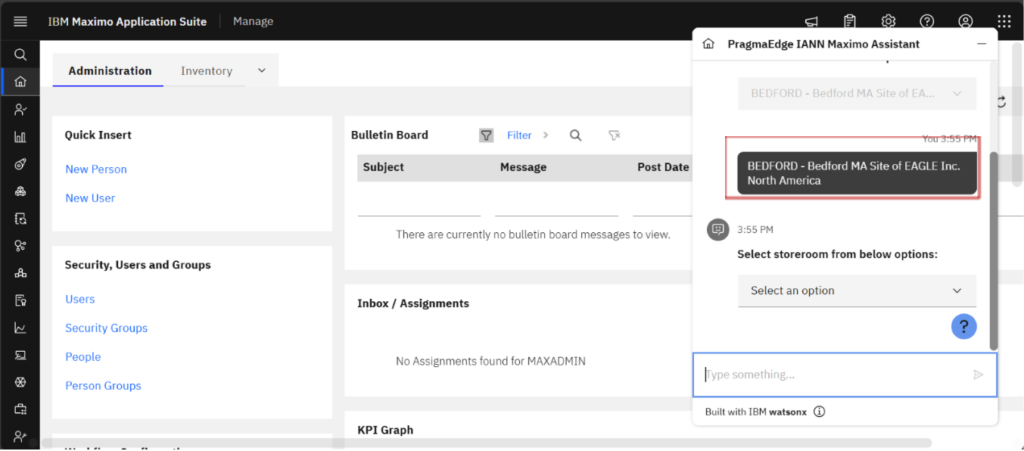
Task: Click the Subject column header
Action: 383,167
